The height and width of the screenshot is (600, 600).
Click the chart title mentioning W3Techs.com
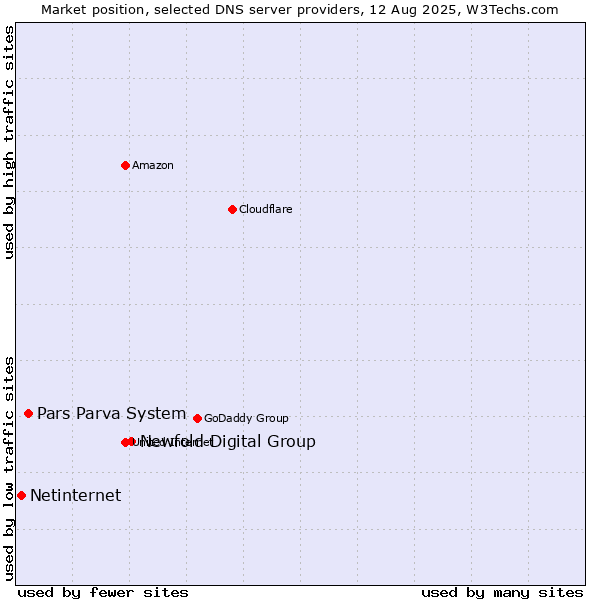click(x=300, y=10)
